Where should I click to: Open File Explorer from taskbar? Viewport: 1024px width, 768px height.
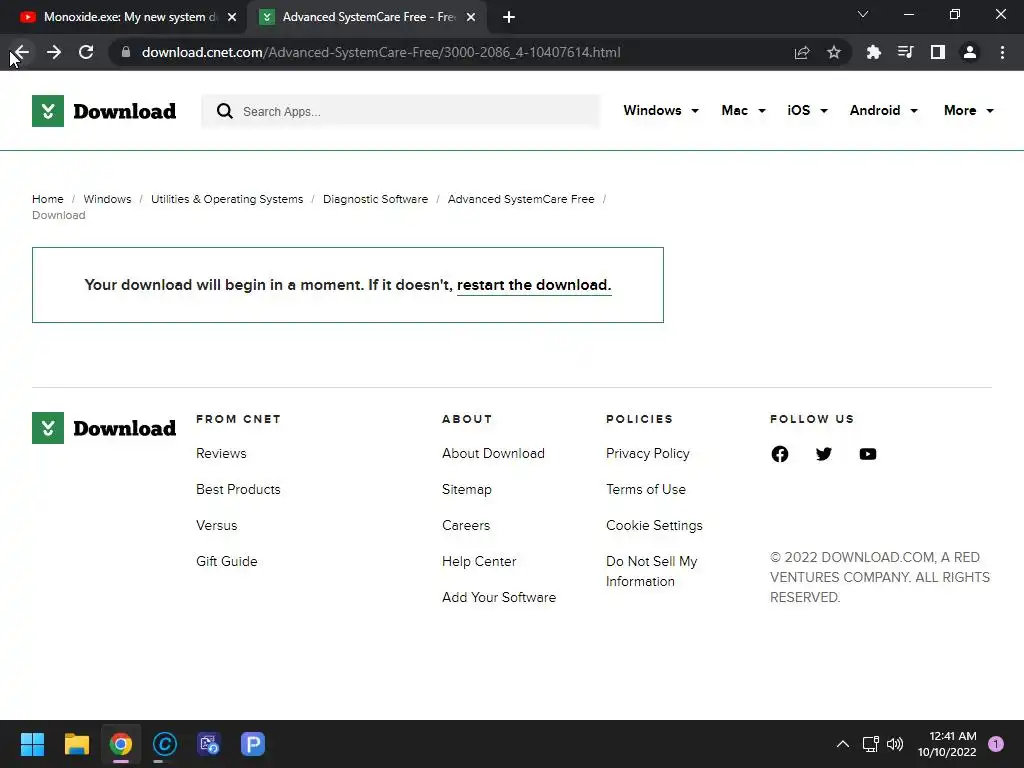point(76,744)
